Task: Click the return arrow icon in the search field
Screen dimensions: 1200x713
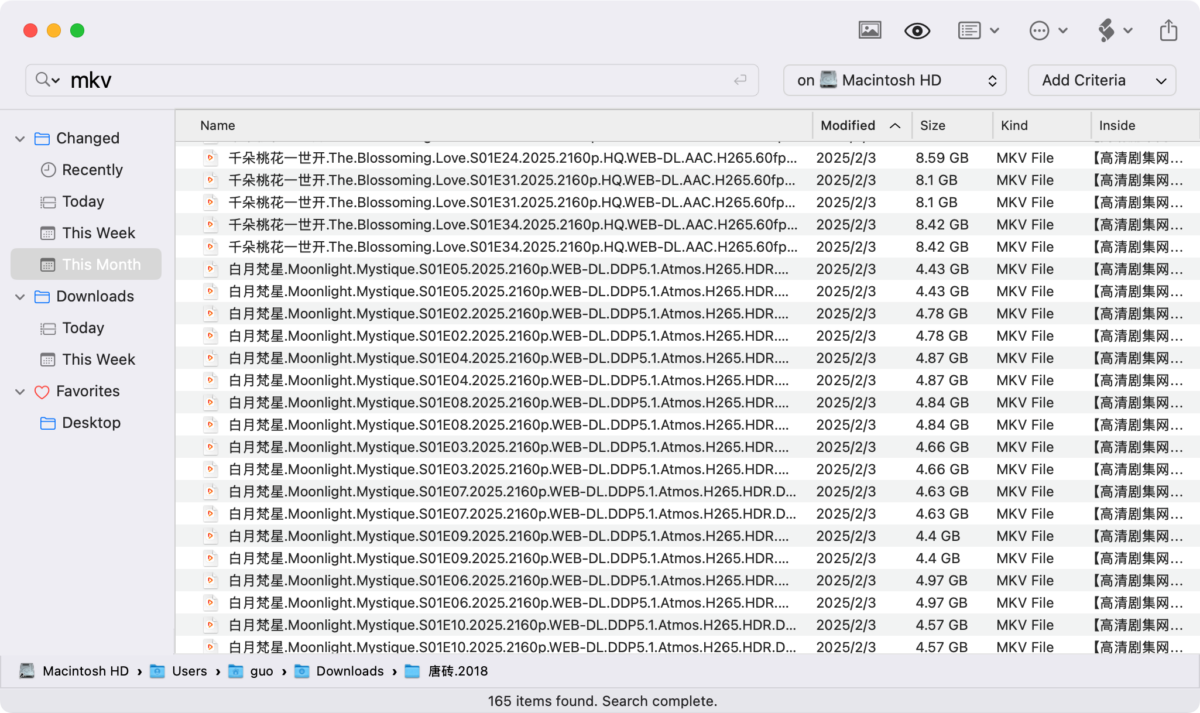Action: 740,80
